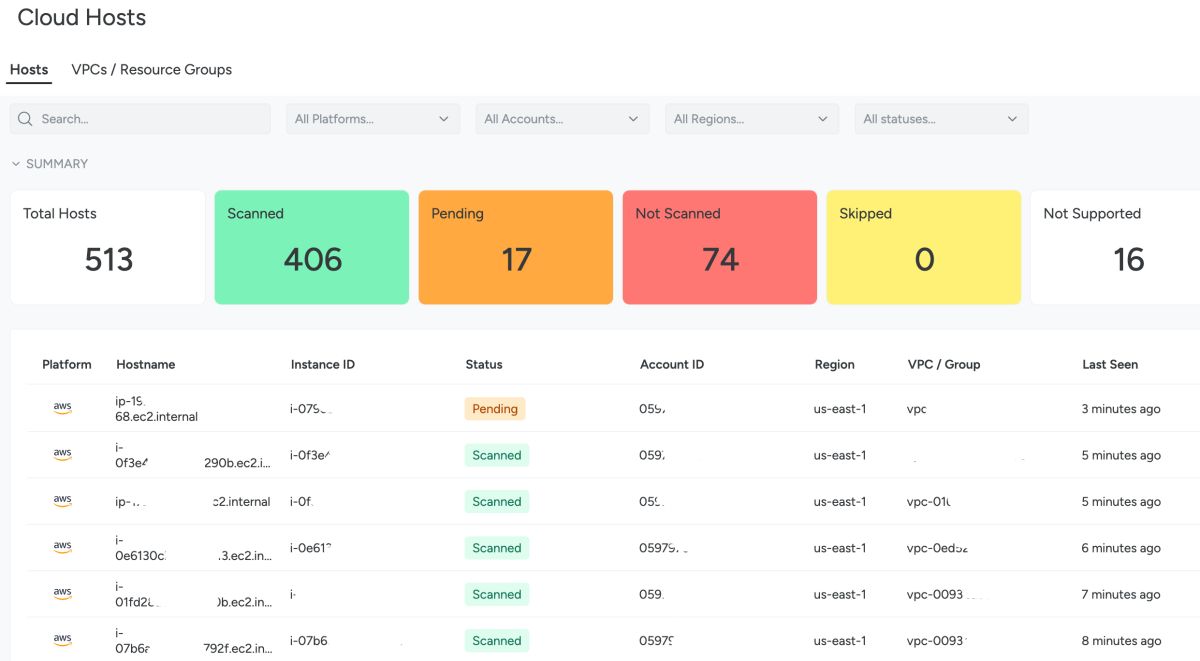Click AWS icon for host seen 6 minutes ago

point(62,547)
